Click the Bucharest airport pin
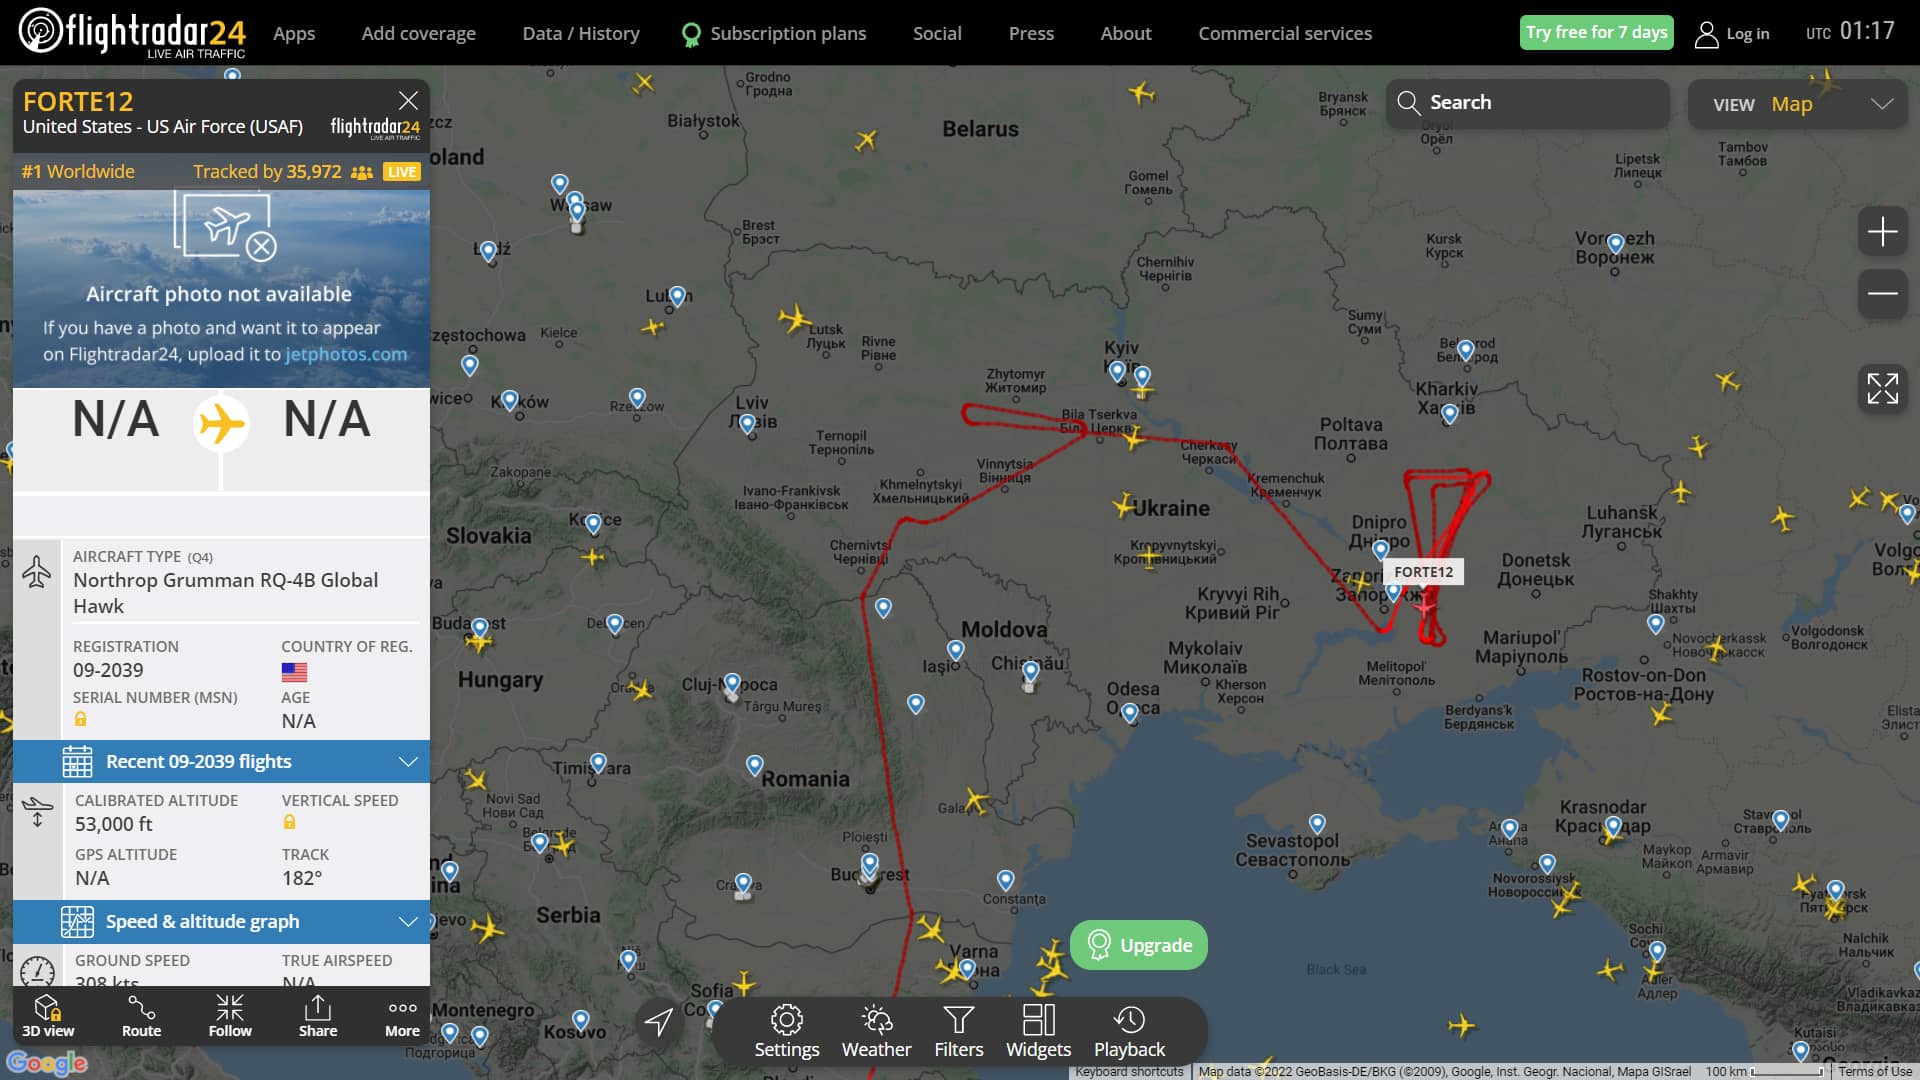 pyautogui.click(x=870, y=864)
